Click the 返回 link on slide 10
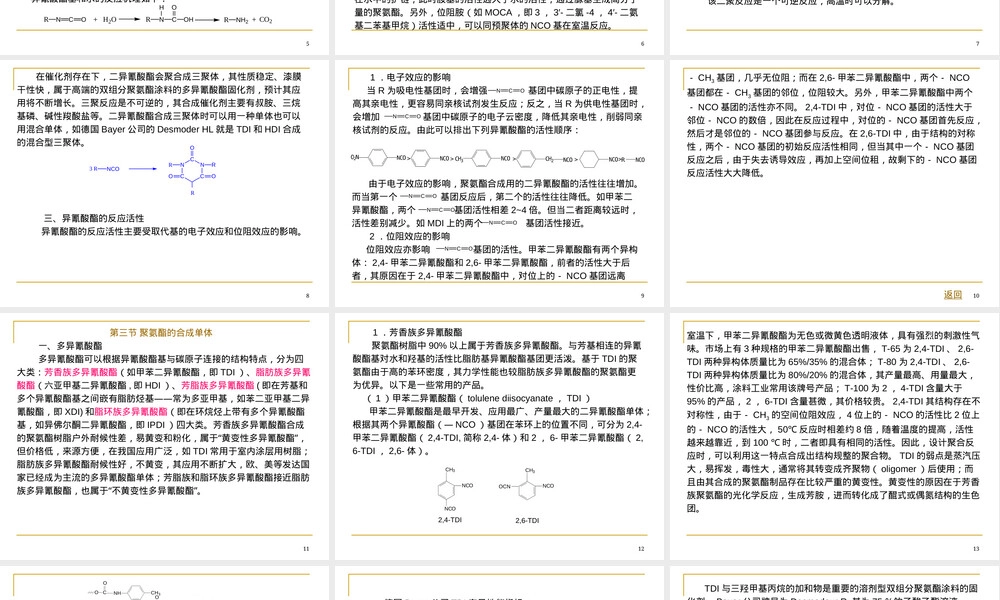 (953, 295)
